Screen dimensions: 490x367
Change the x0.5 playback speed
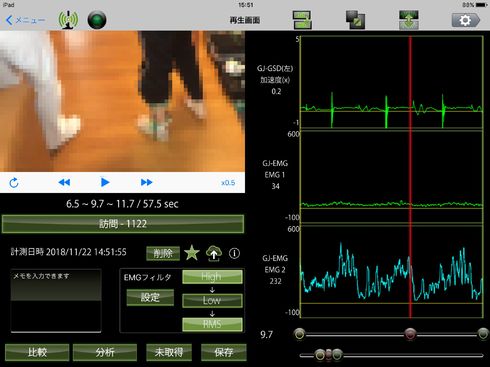pos(228,183)
